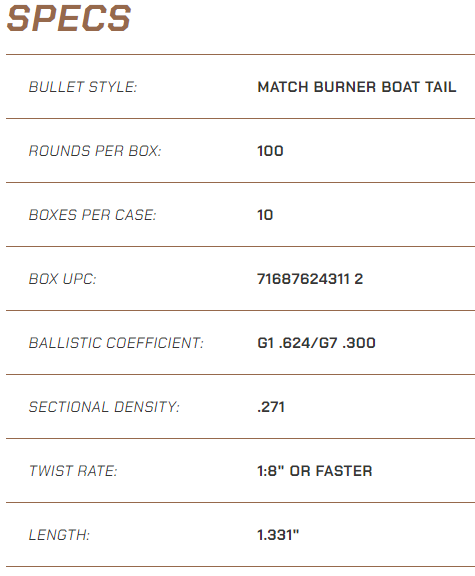Click Match Burner Boat Tail value
The height and width of the screenshot is (576, 475).
(x=357, y=87)
